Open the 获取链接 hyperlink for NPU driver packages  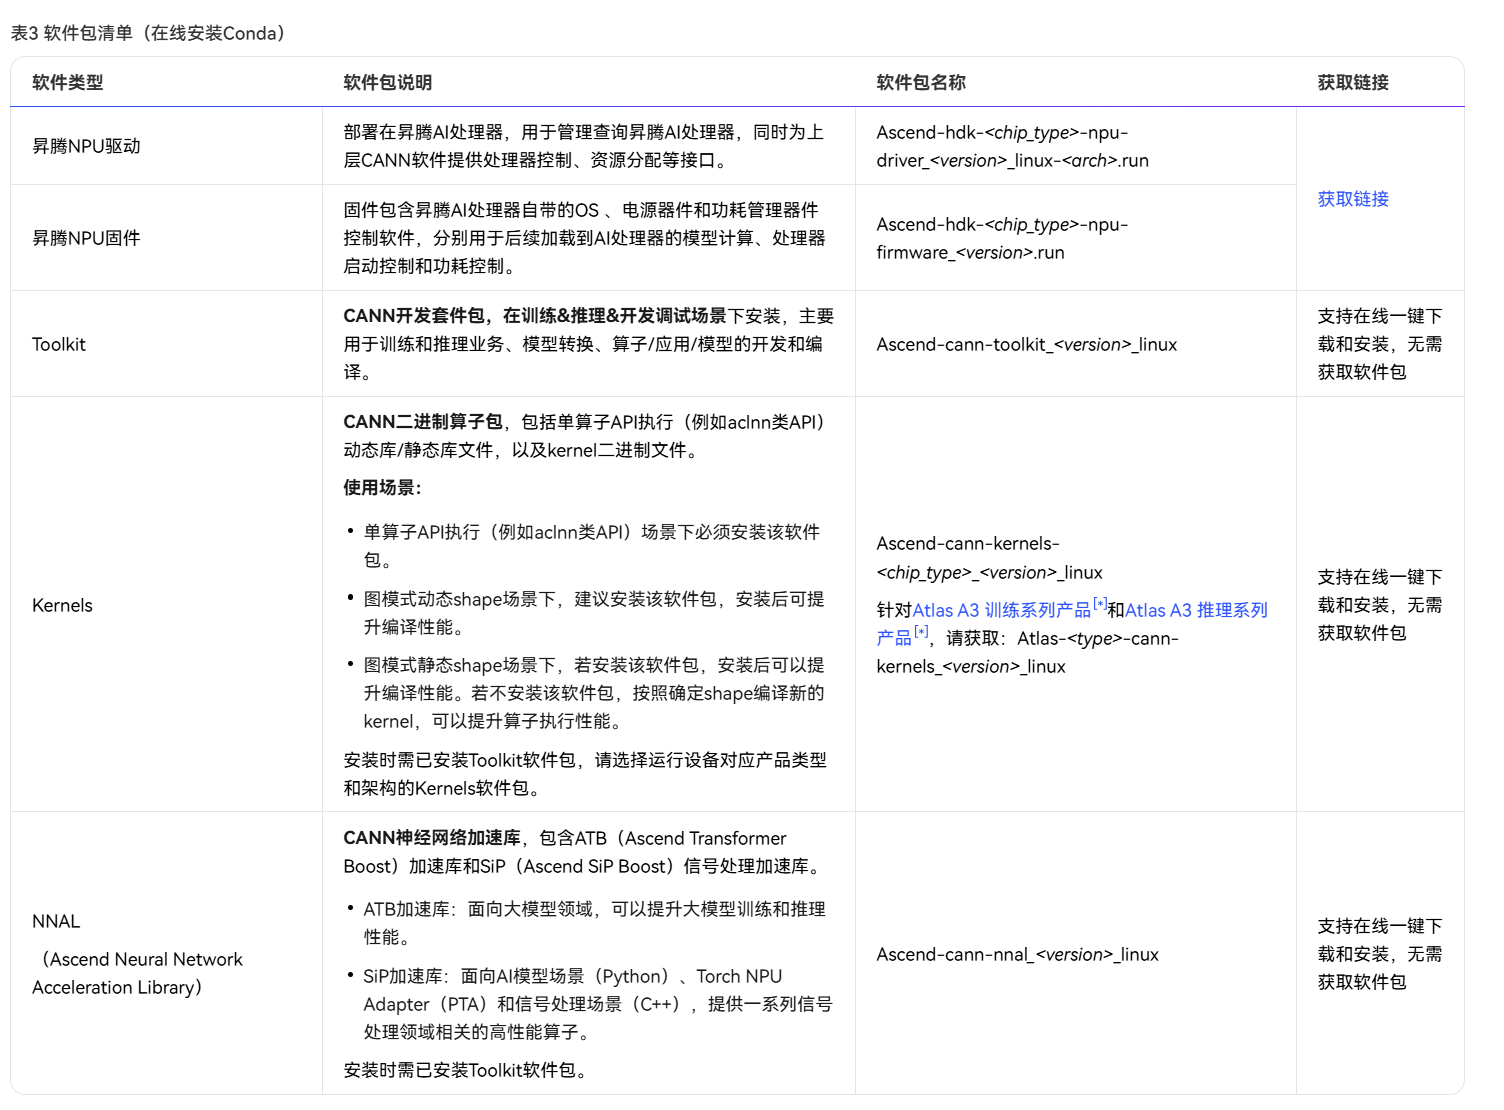click(1352, 199)
